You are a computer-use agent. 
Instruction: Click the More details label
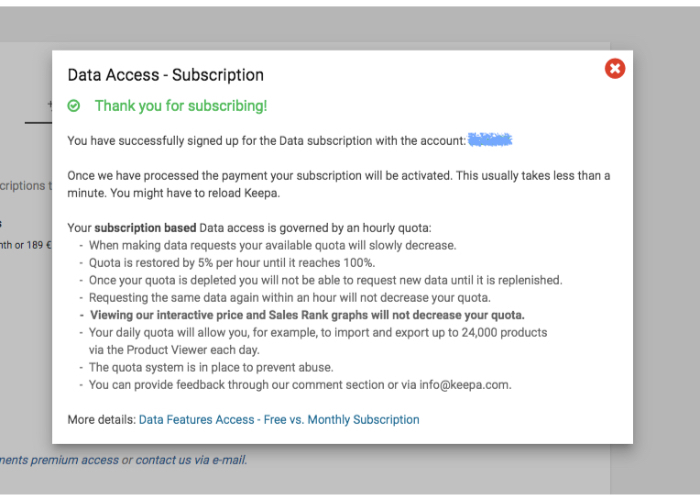pos(102,420)
